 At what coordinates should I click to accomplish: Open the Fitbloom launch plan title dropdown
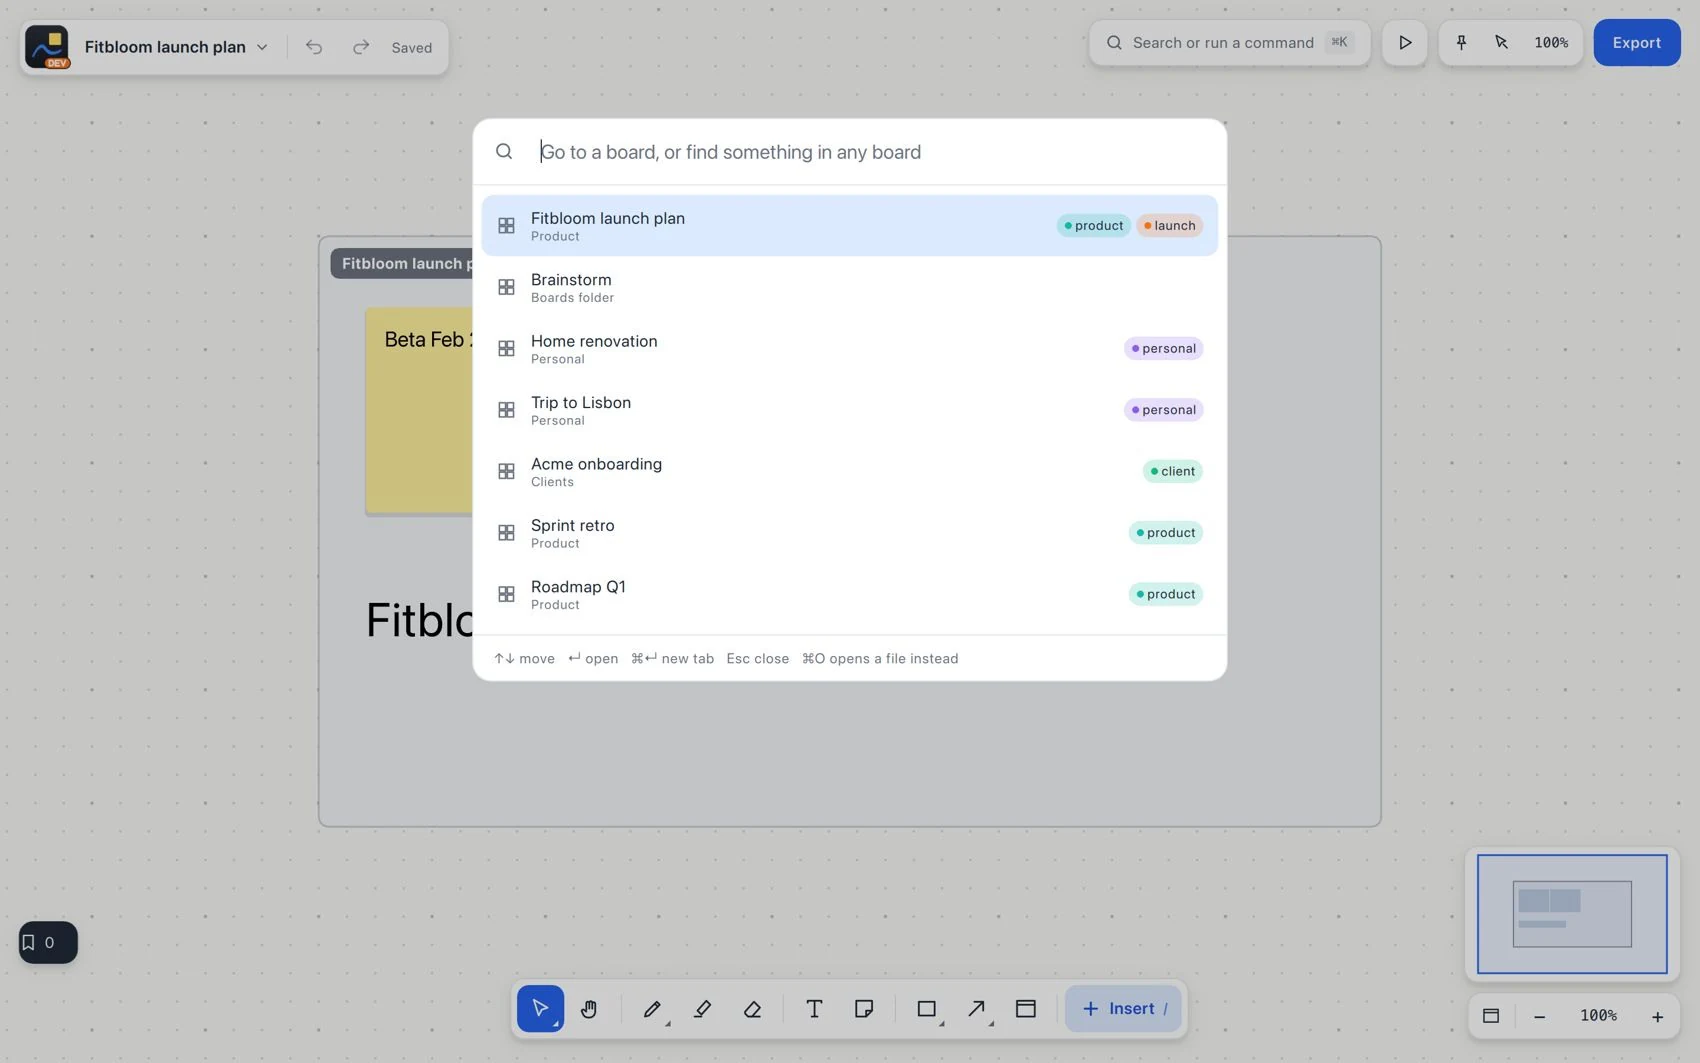pyautogui.click(x=177, y=47)
